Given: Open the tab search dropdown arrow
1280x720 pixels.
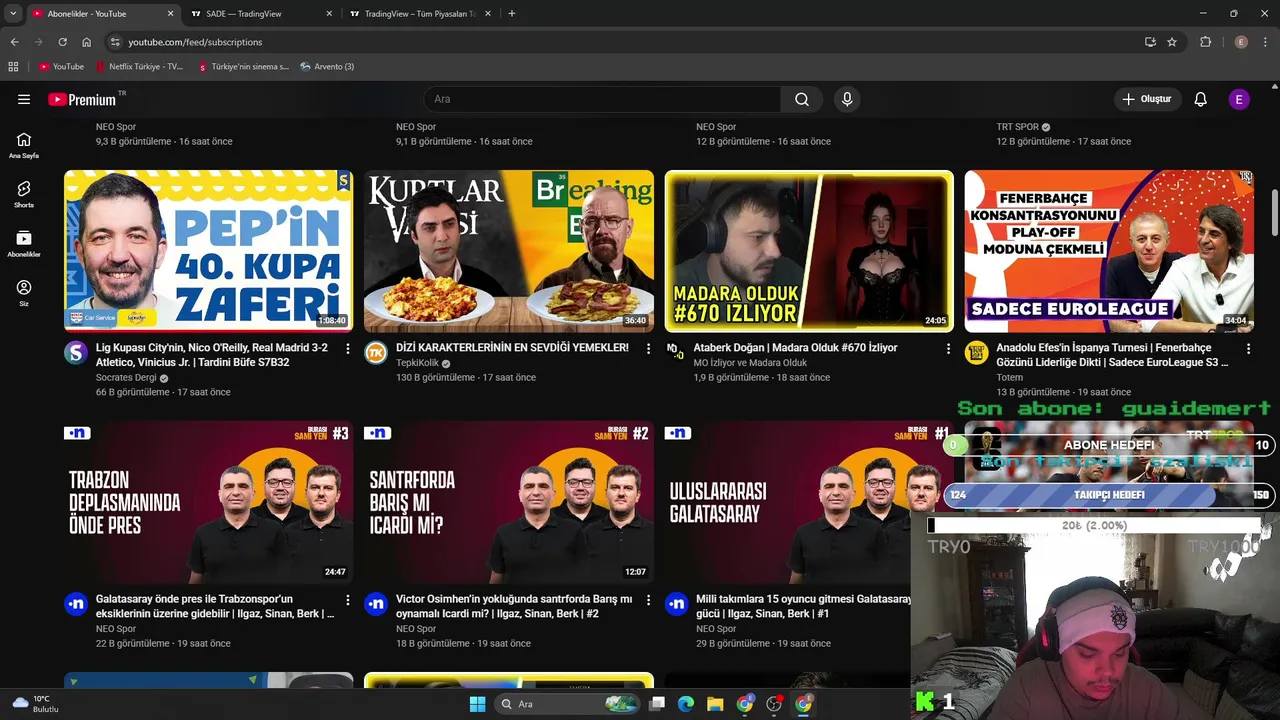Looking at the screenshot, I should pyautogui.click(x=13, y=13).
